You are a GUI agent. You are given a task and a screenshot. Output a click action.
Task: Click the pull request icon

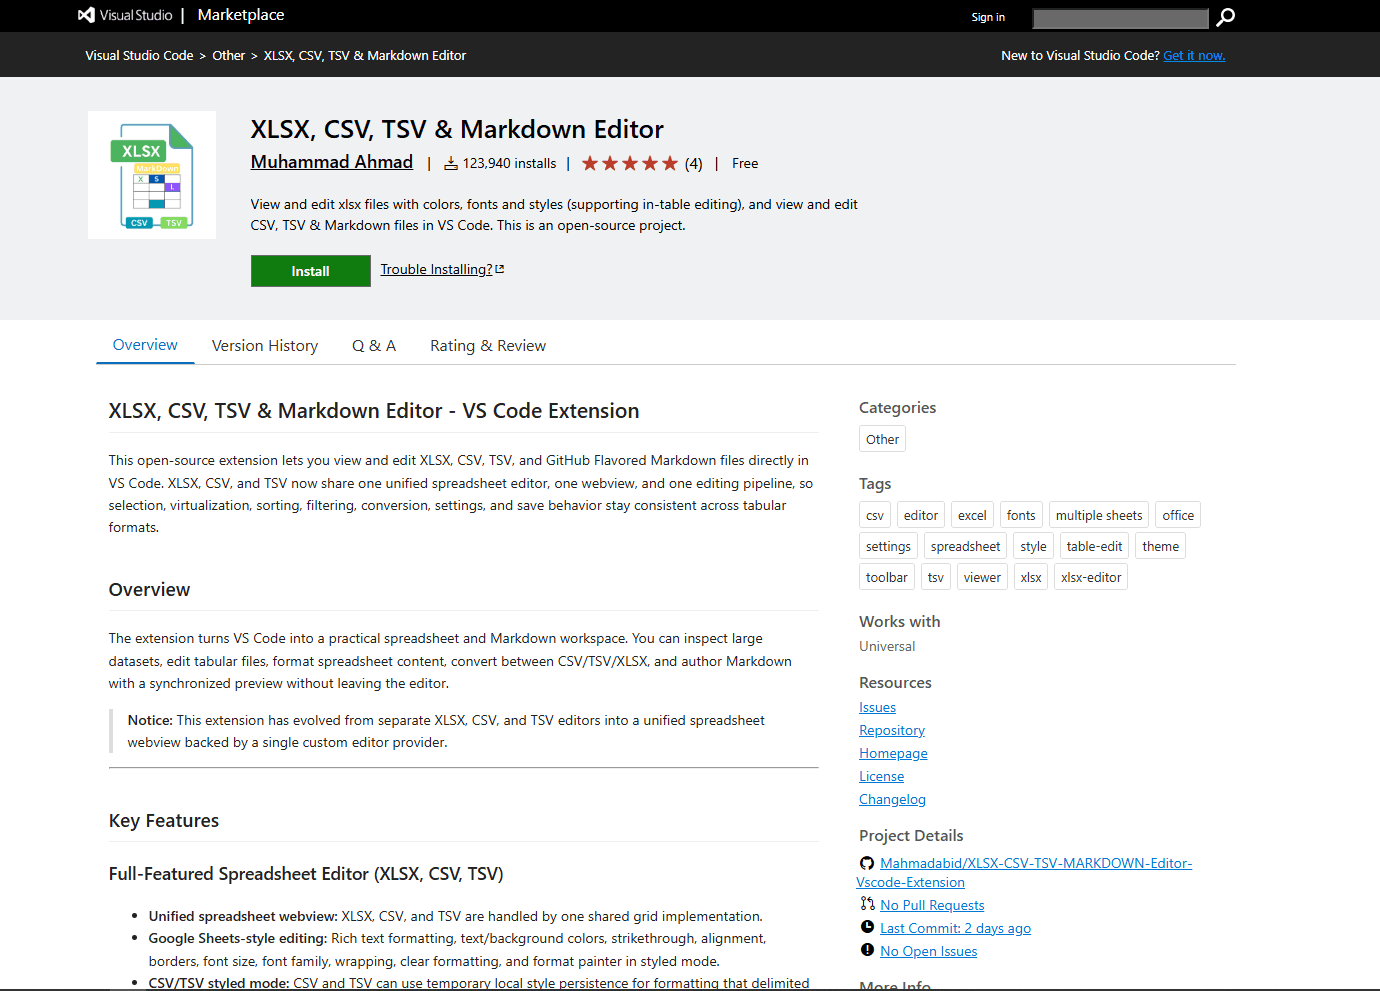867,904
